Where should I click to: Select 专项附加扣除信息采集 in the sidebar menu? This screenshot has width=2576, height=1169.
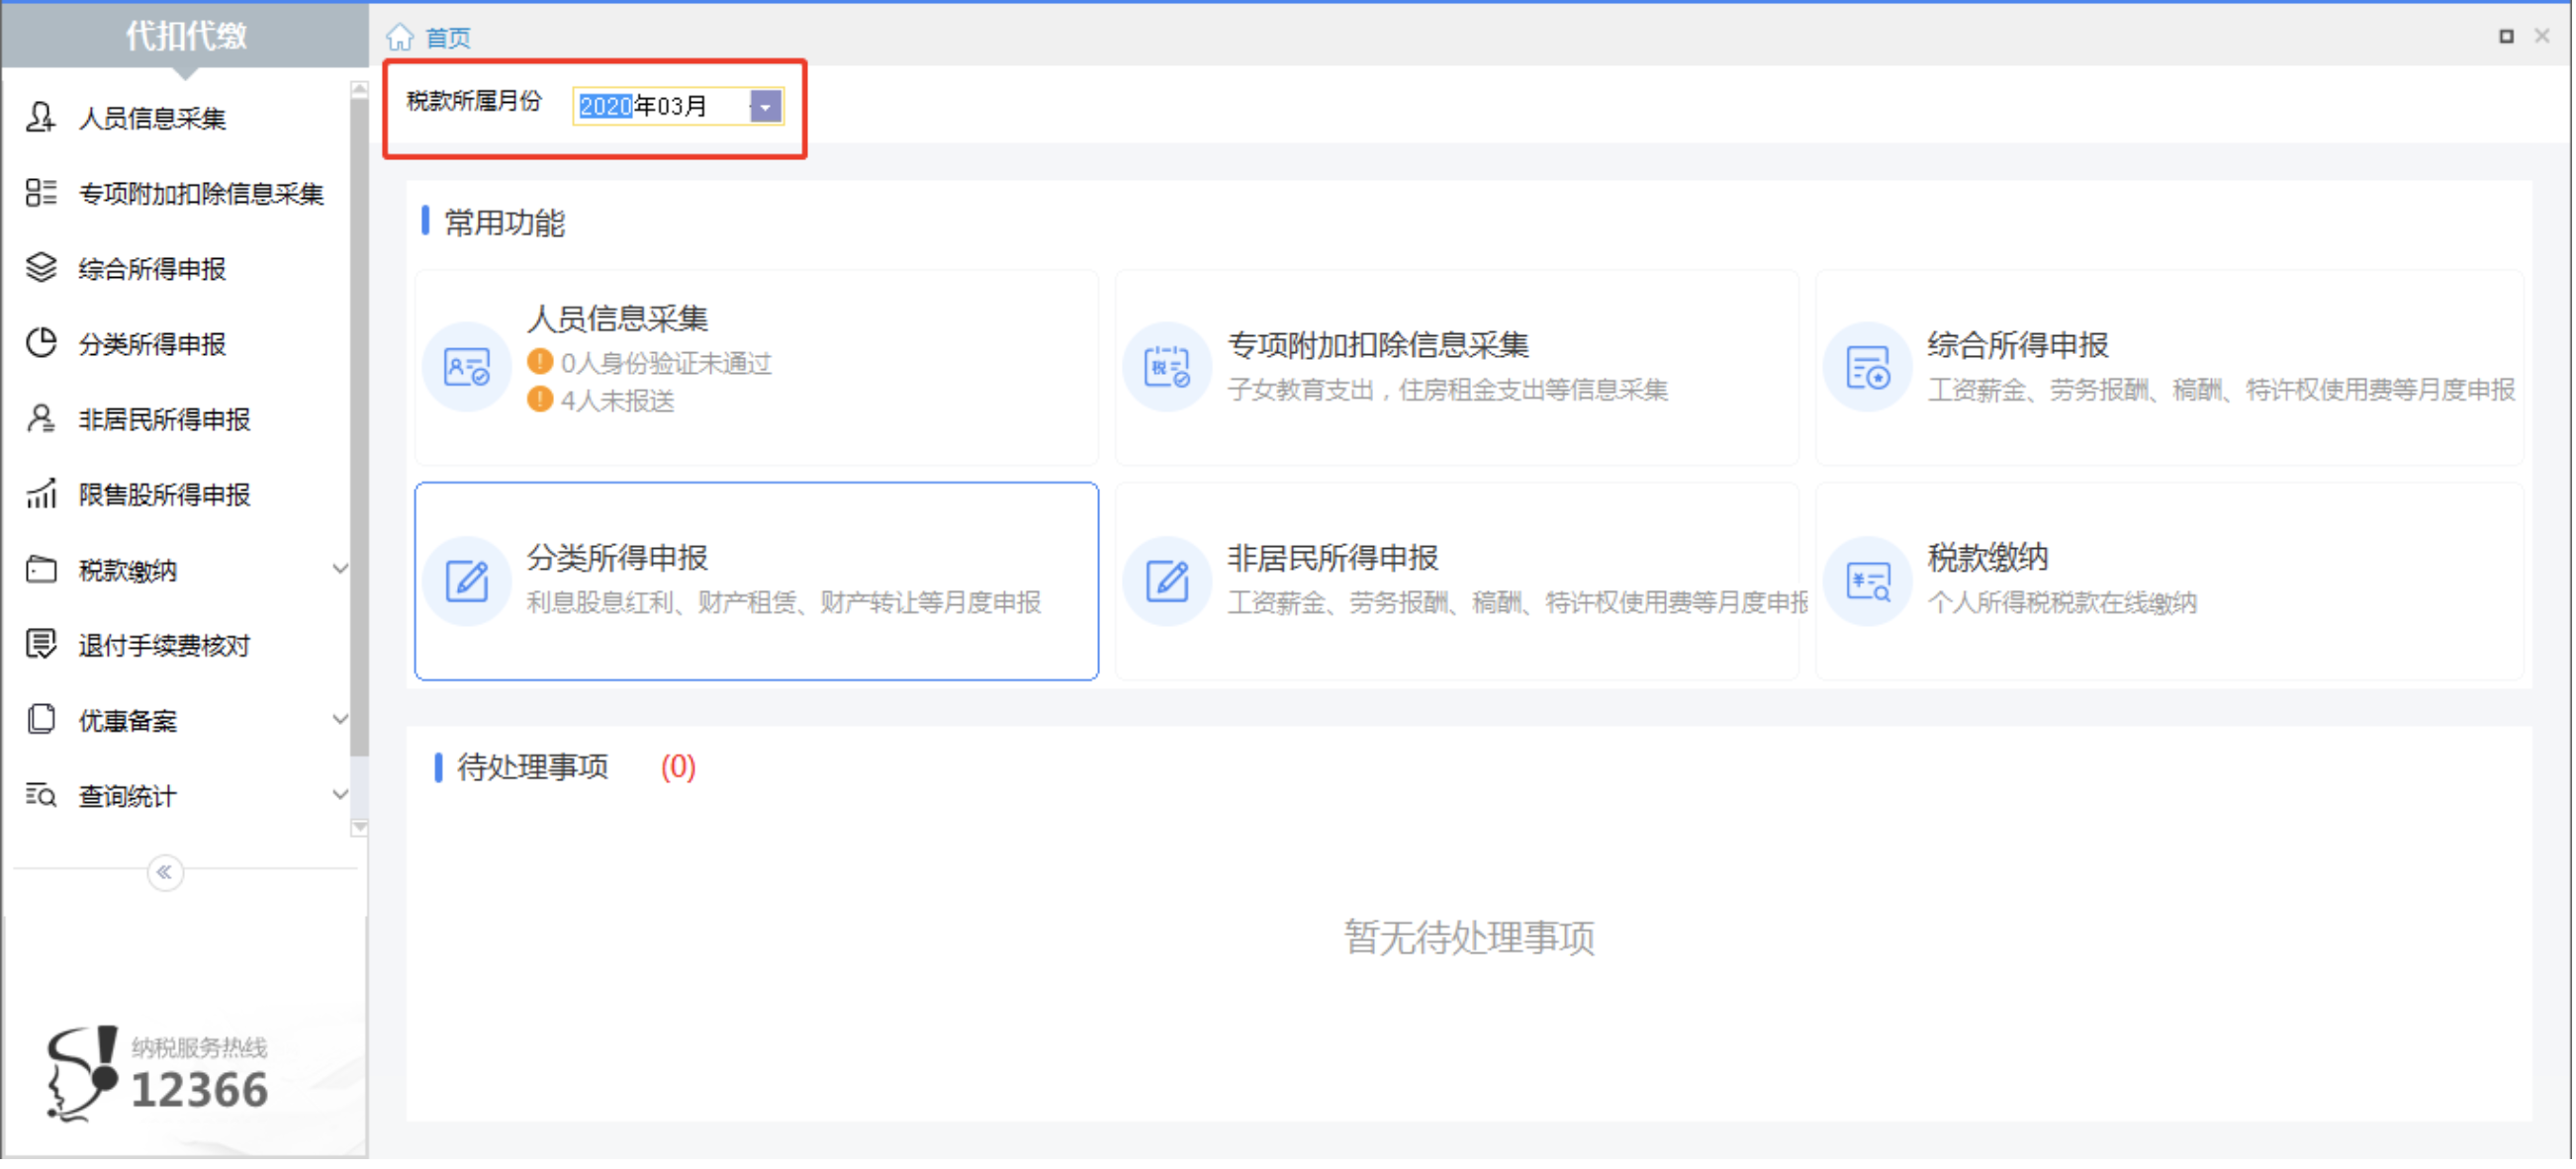[x=201, y=193]
